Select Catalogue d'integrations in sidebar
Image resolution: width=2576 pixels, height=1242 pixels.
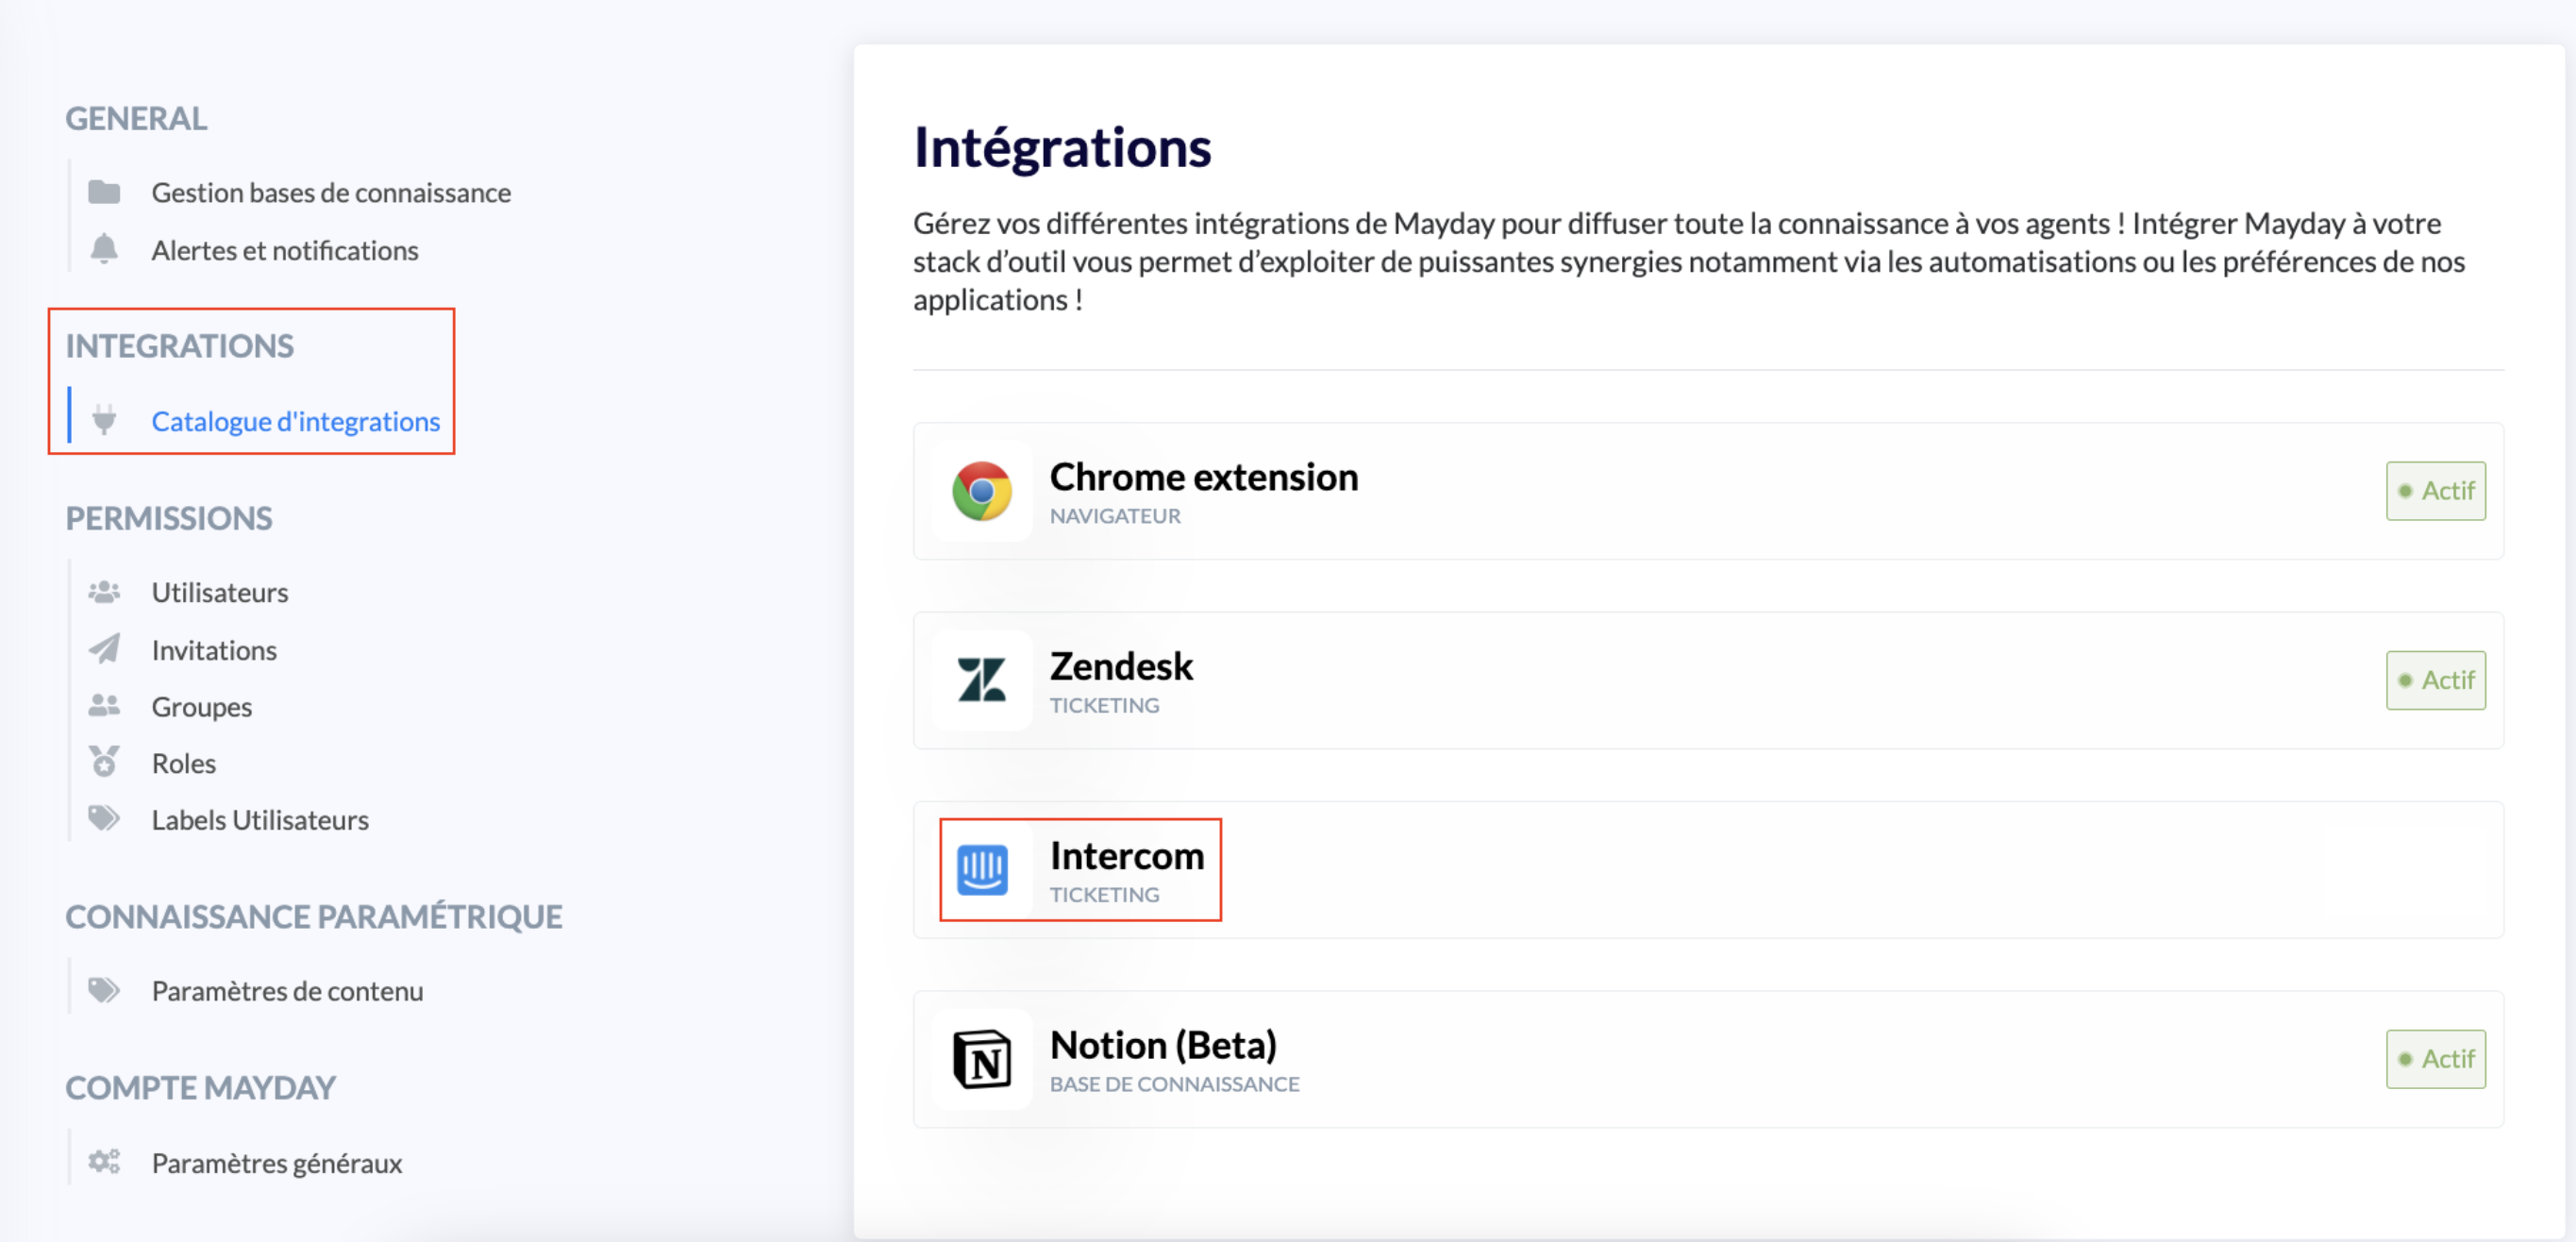click(295, 421)
